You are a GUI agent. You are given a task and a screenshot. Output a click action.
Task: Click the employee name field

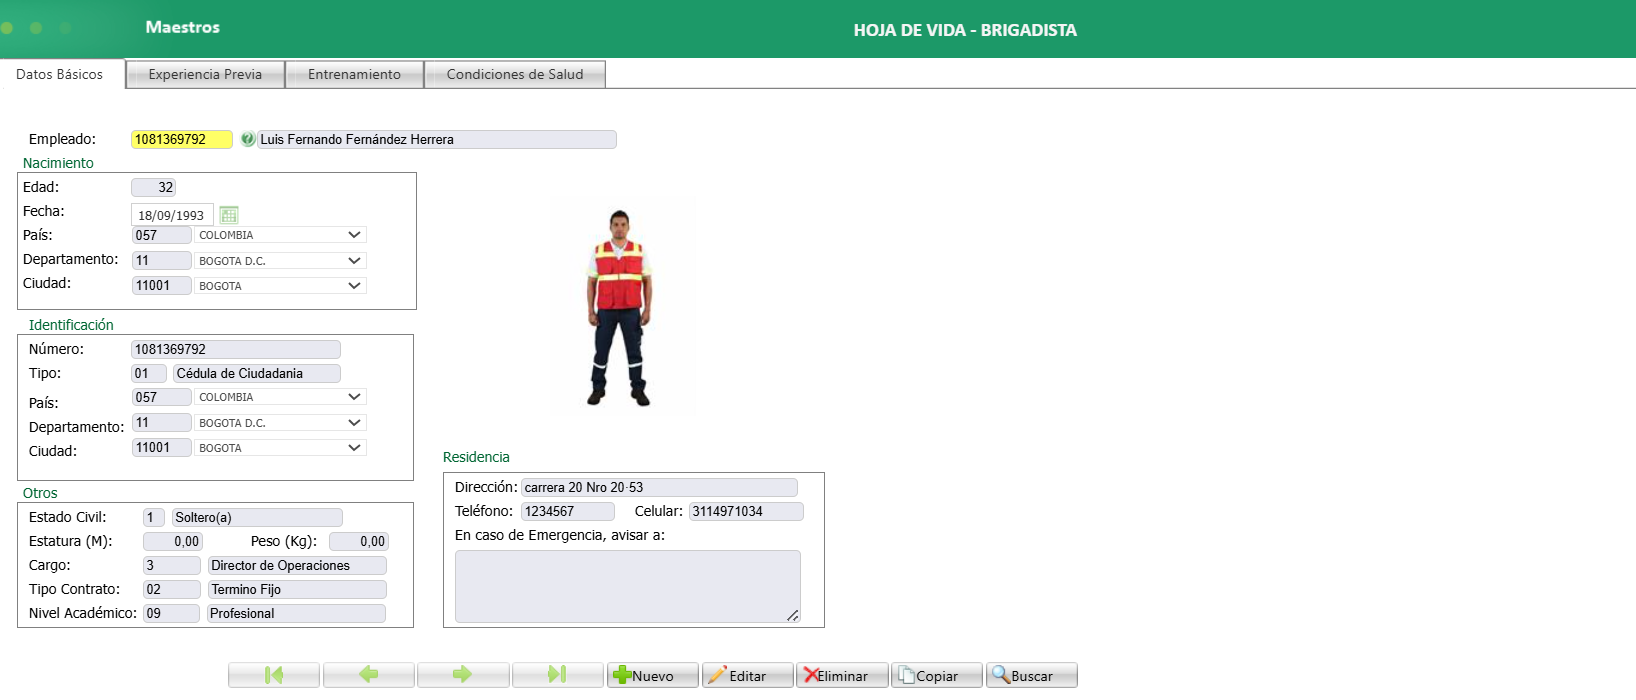pos(437,139)
